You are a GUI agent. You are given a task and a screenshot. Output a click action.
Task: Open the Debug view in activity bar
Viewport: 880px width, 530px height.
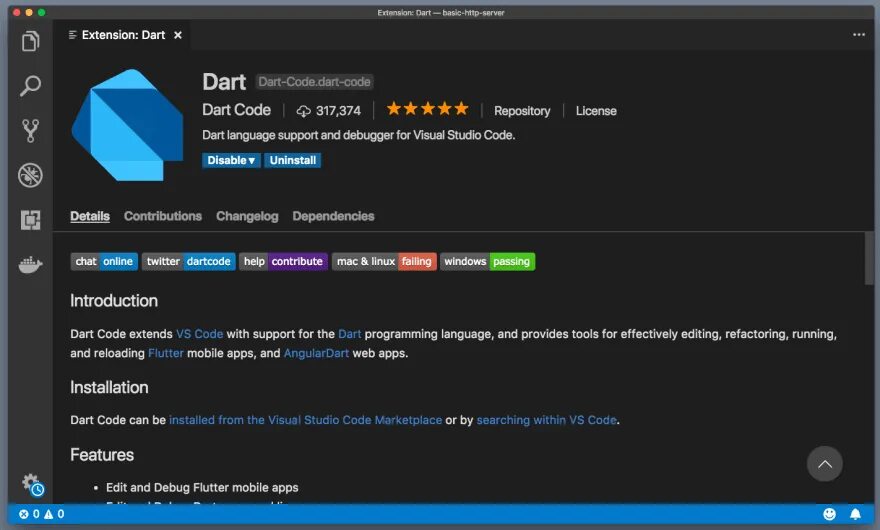(30, 175)
